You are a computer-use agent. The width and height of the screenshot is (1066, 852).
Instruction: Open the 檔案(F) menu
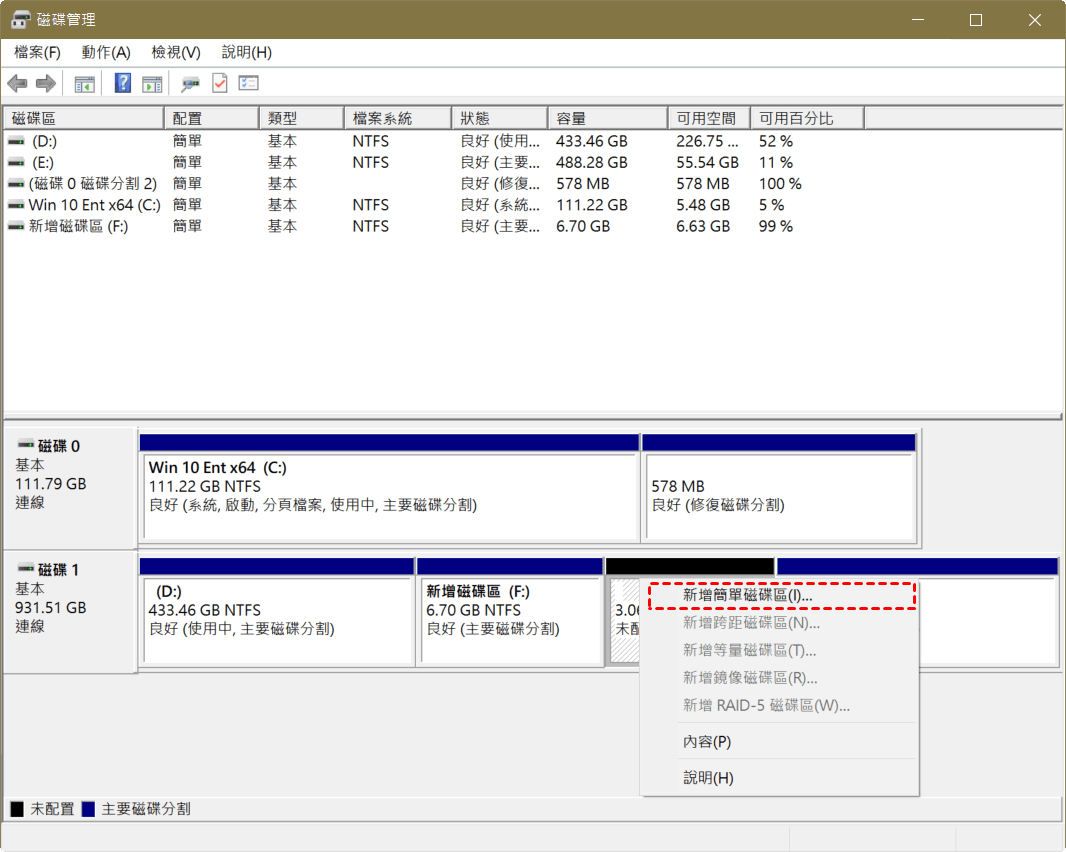click(38, 52)
